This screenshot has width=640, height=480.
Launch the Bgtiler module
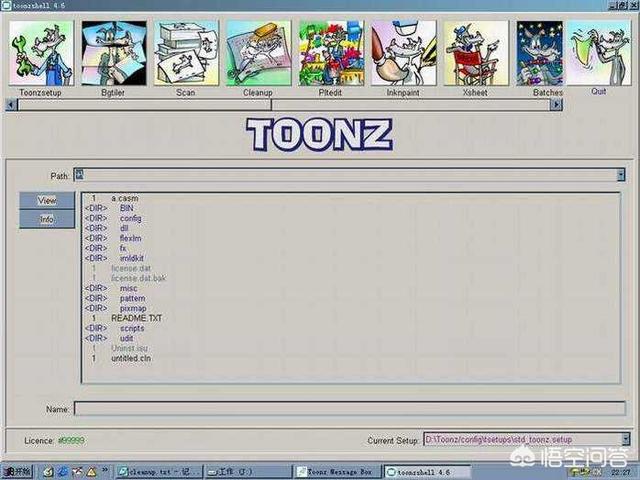[x=114, y=53]
